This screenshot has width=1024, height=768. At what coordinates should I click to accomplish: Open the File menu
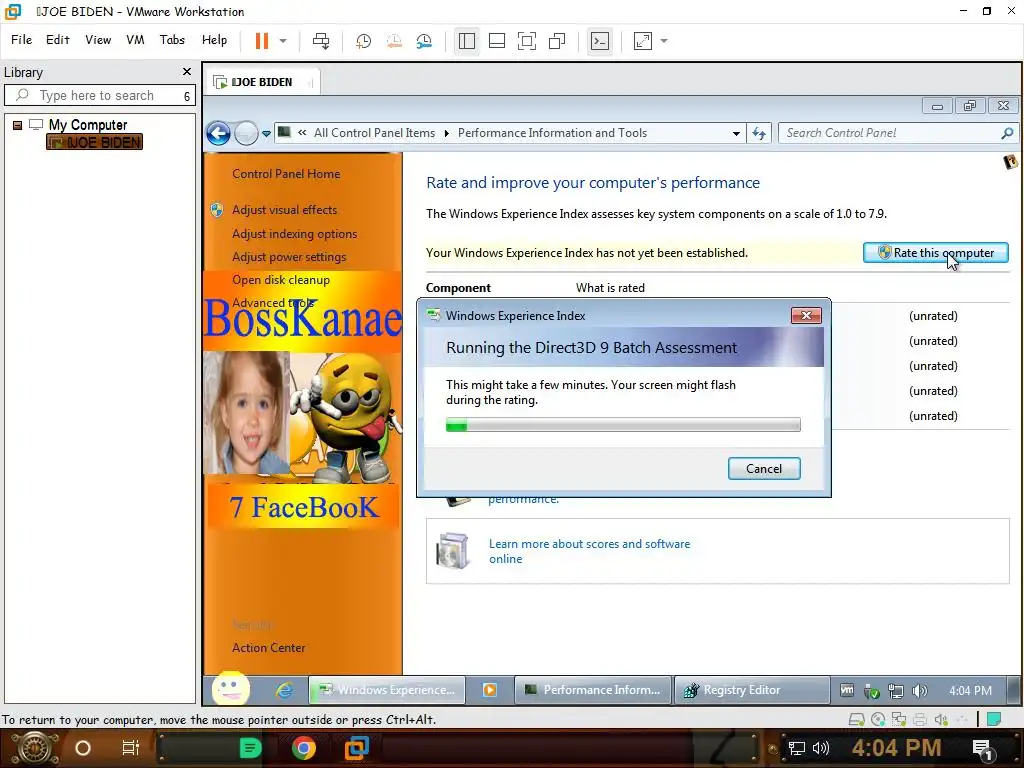[x=22, y=40]
